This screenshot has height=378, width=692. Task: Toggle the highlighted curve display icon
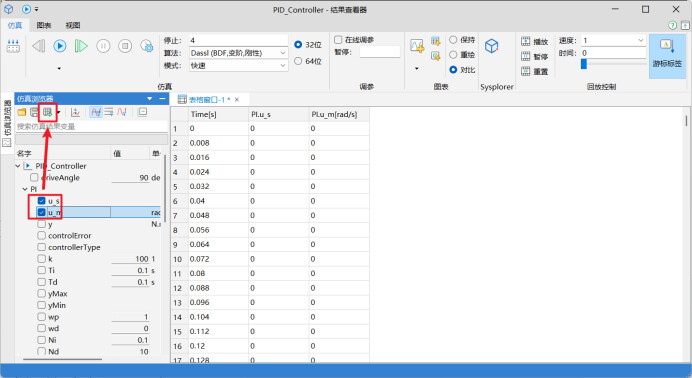coord(96,112)
